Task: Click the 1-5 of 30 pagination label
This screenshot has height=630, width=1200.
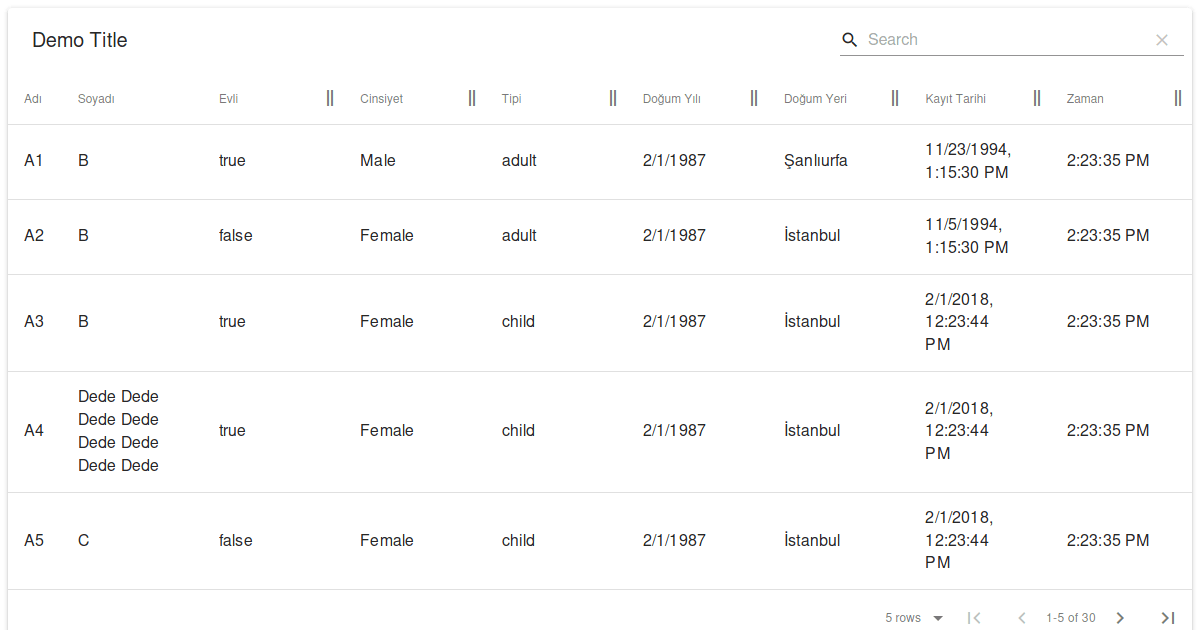Action: [x=1071, y=617]
